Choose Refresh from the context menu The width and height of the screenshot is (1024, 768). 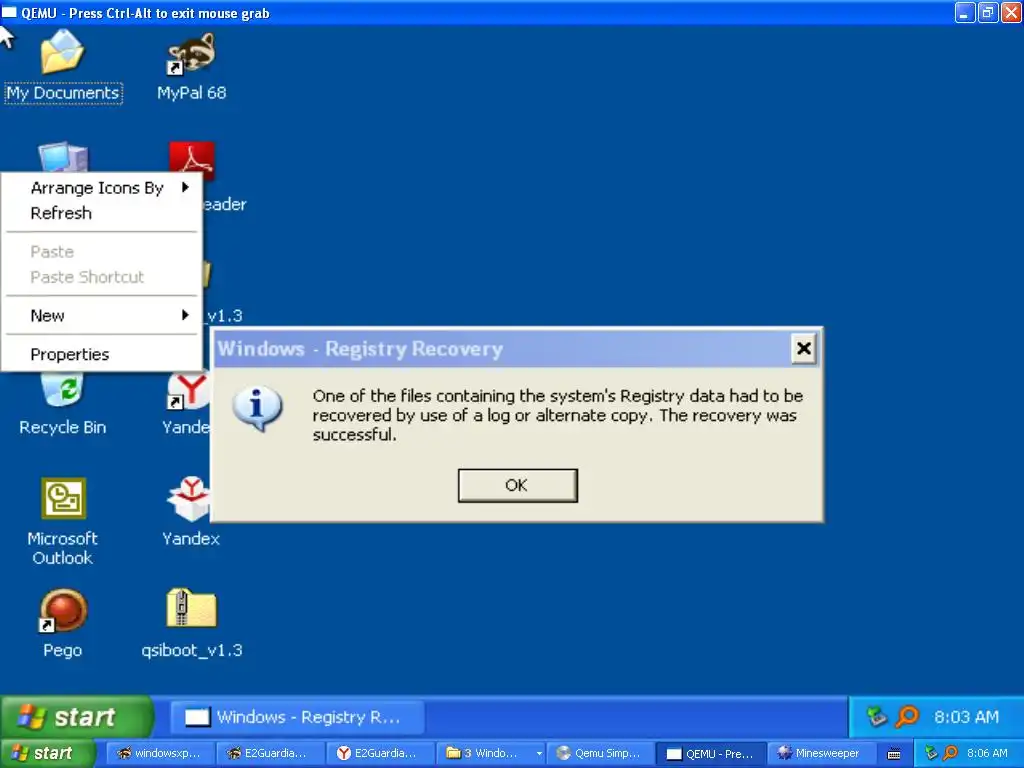pyautogui.click(x=102, y=214)
